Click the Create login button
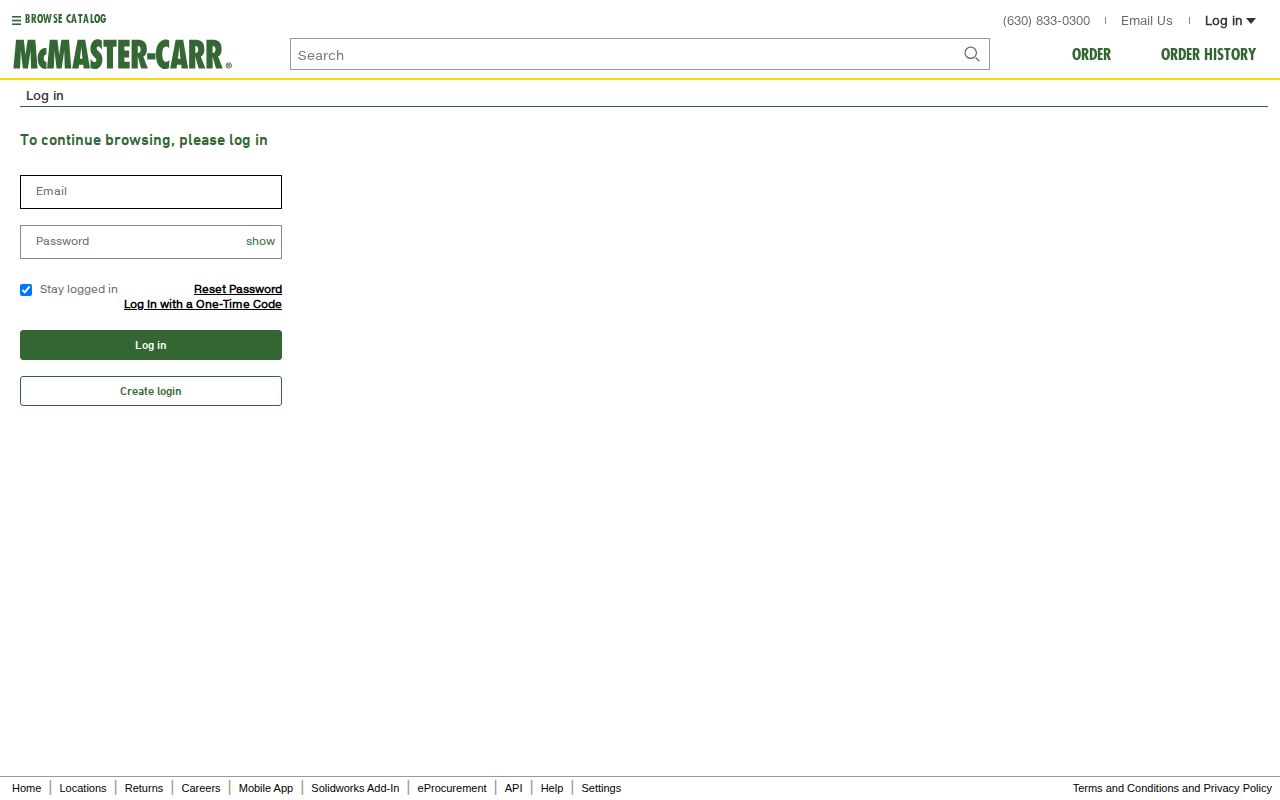The width and height of the screenshot is (1280, 800). point(150,391)
